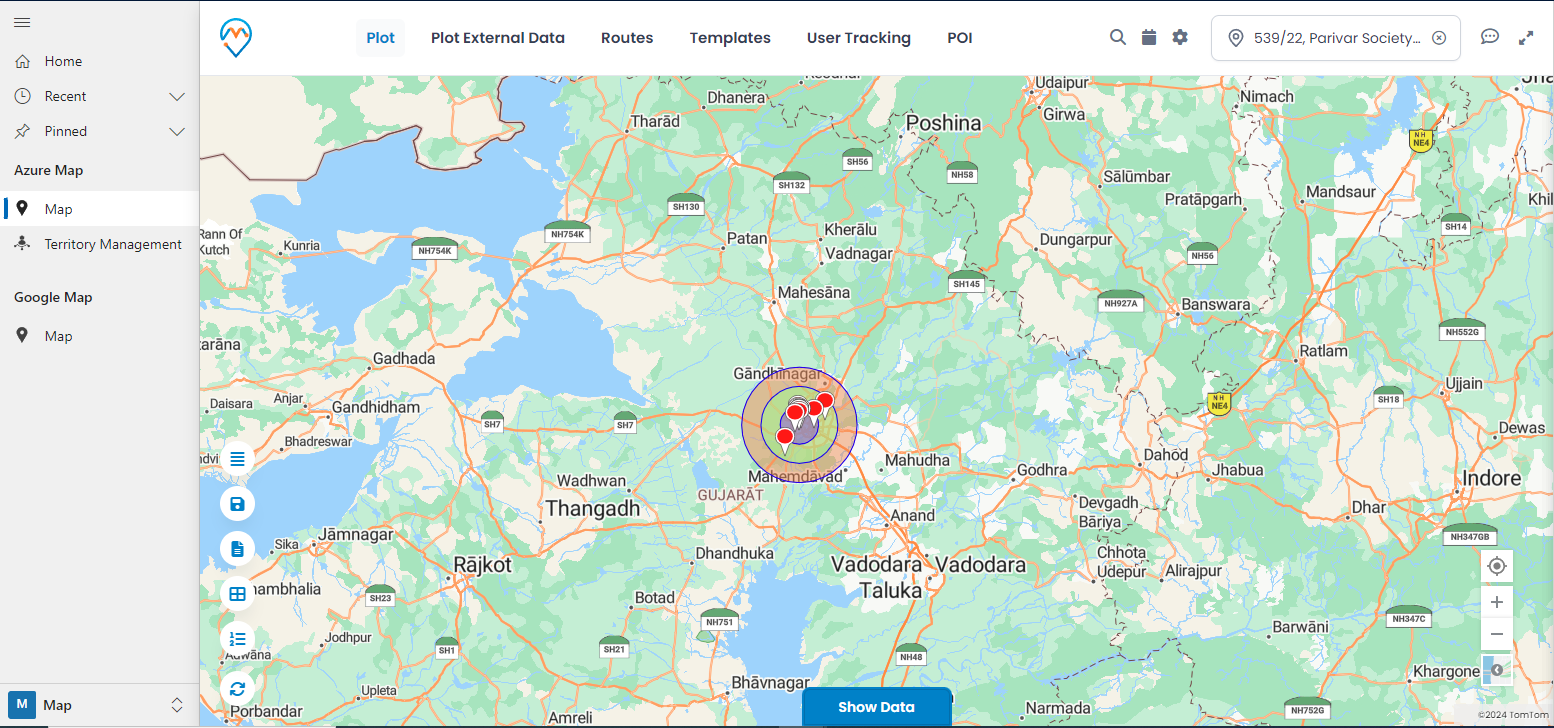Viewport: 1554px width, 728px height.
Task: Focus the Parivar Society location search field
Action: [1336, 38]
